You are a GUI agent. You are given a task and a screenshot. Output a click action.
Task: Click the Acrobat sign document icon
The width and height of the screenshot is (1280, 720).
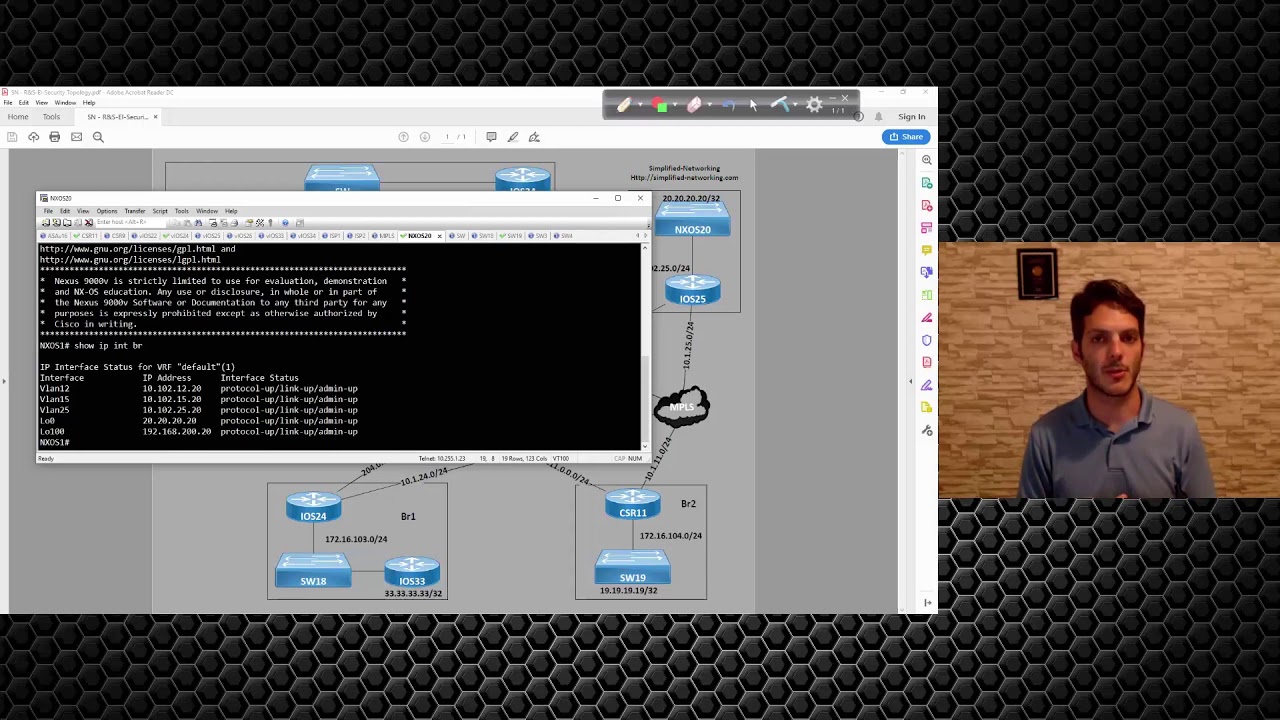(534, 137)
